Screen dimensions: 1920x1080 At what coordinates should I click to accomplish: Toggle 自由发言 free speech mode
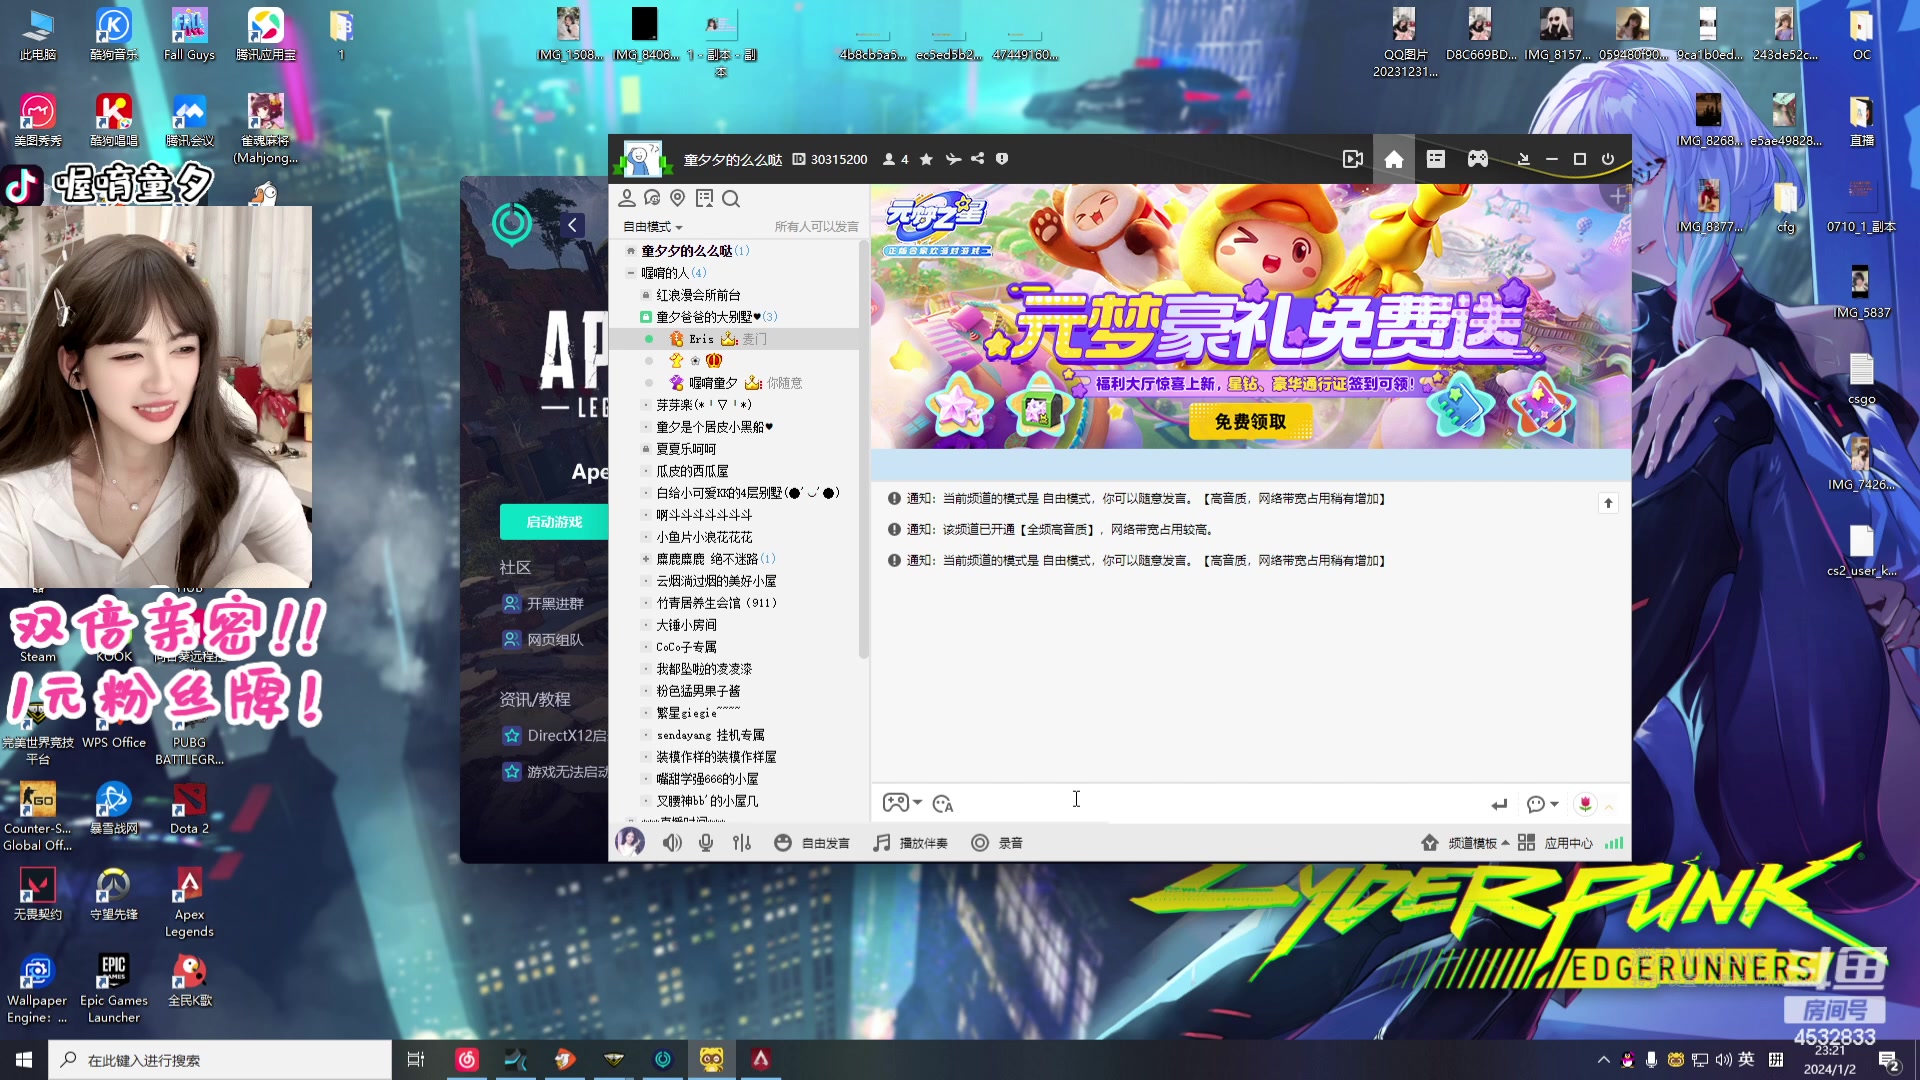(x=812, y=843)
